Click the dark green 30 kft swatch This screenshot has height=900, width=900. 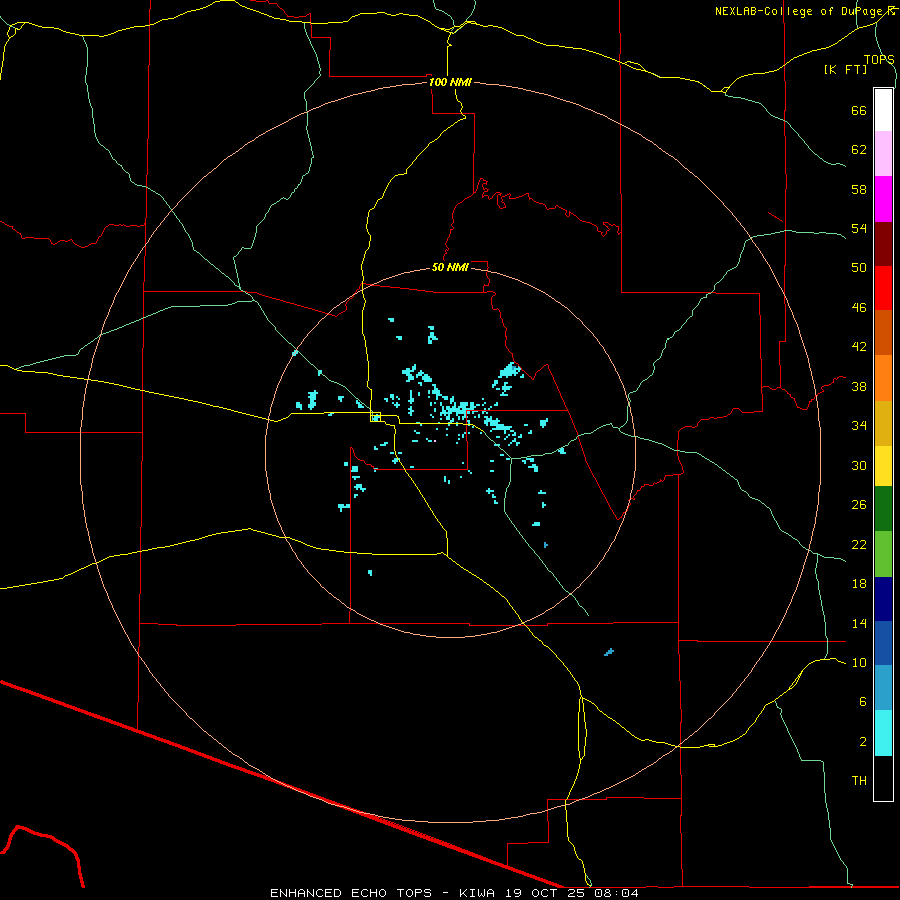(883, 509)
